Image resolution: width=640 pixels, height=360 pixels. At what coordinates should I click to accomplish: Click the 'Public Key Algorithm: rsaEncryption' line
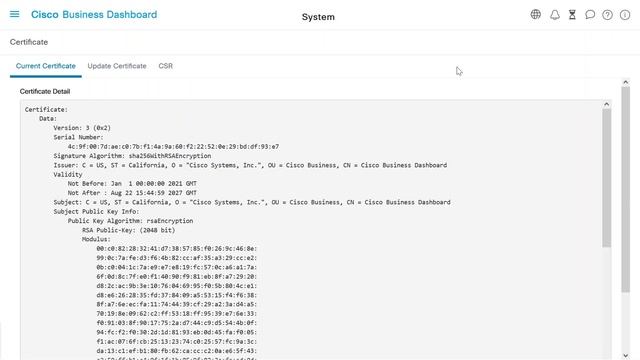click(x=131, y=221)
